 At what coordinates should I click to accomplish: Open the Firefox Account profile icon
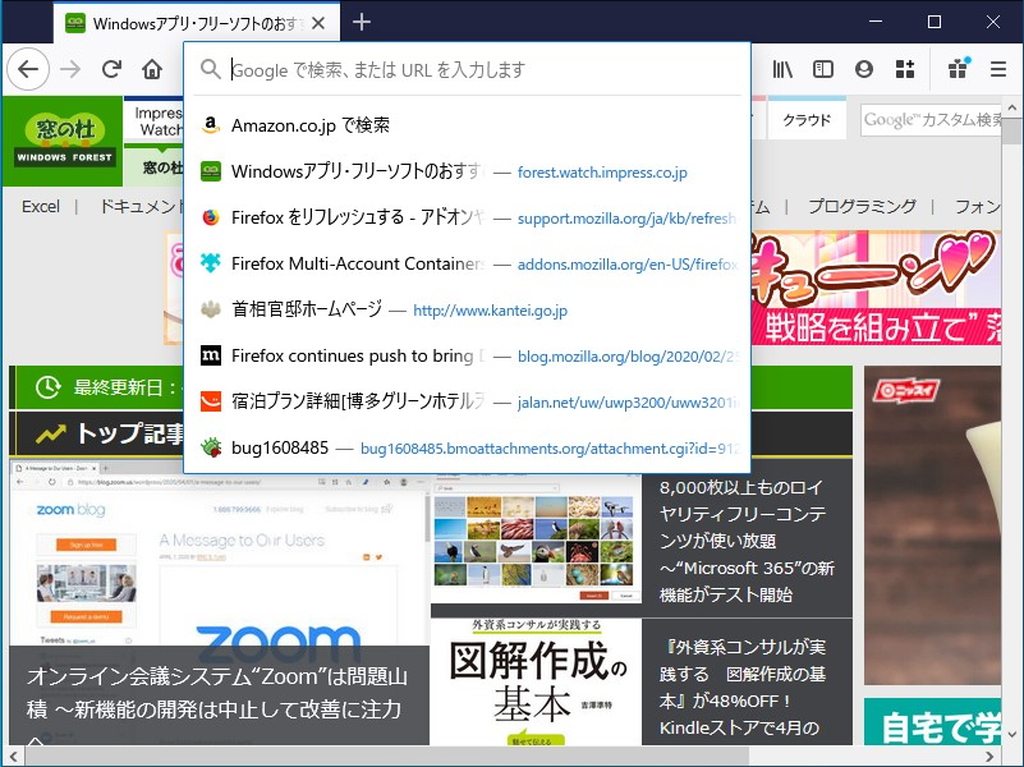pyautogui.click(x=863, y=69)
